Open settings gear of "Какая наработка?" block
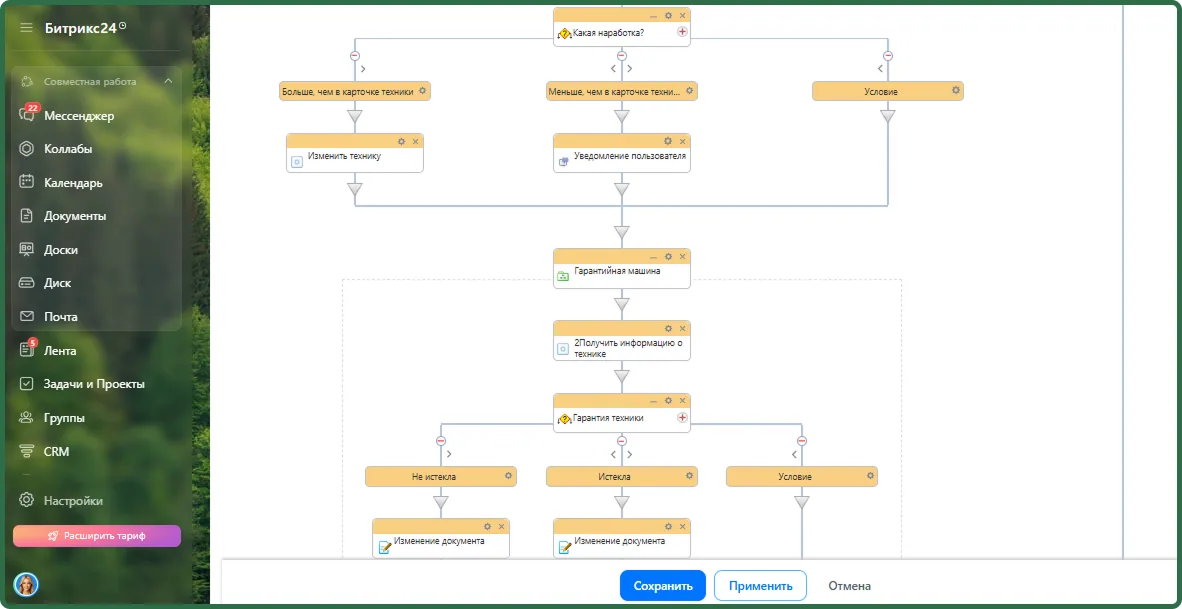Image resolution: width=1182 pixels, height=609 pixels. pos(668,15)
